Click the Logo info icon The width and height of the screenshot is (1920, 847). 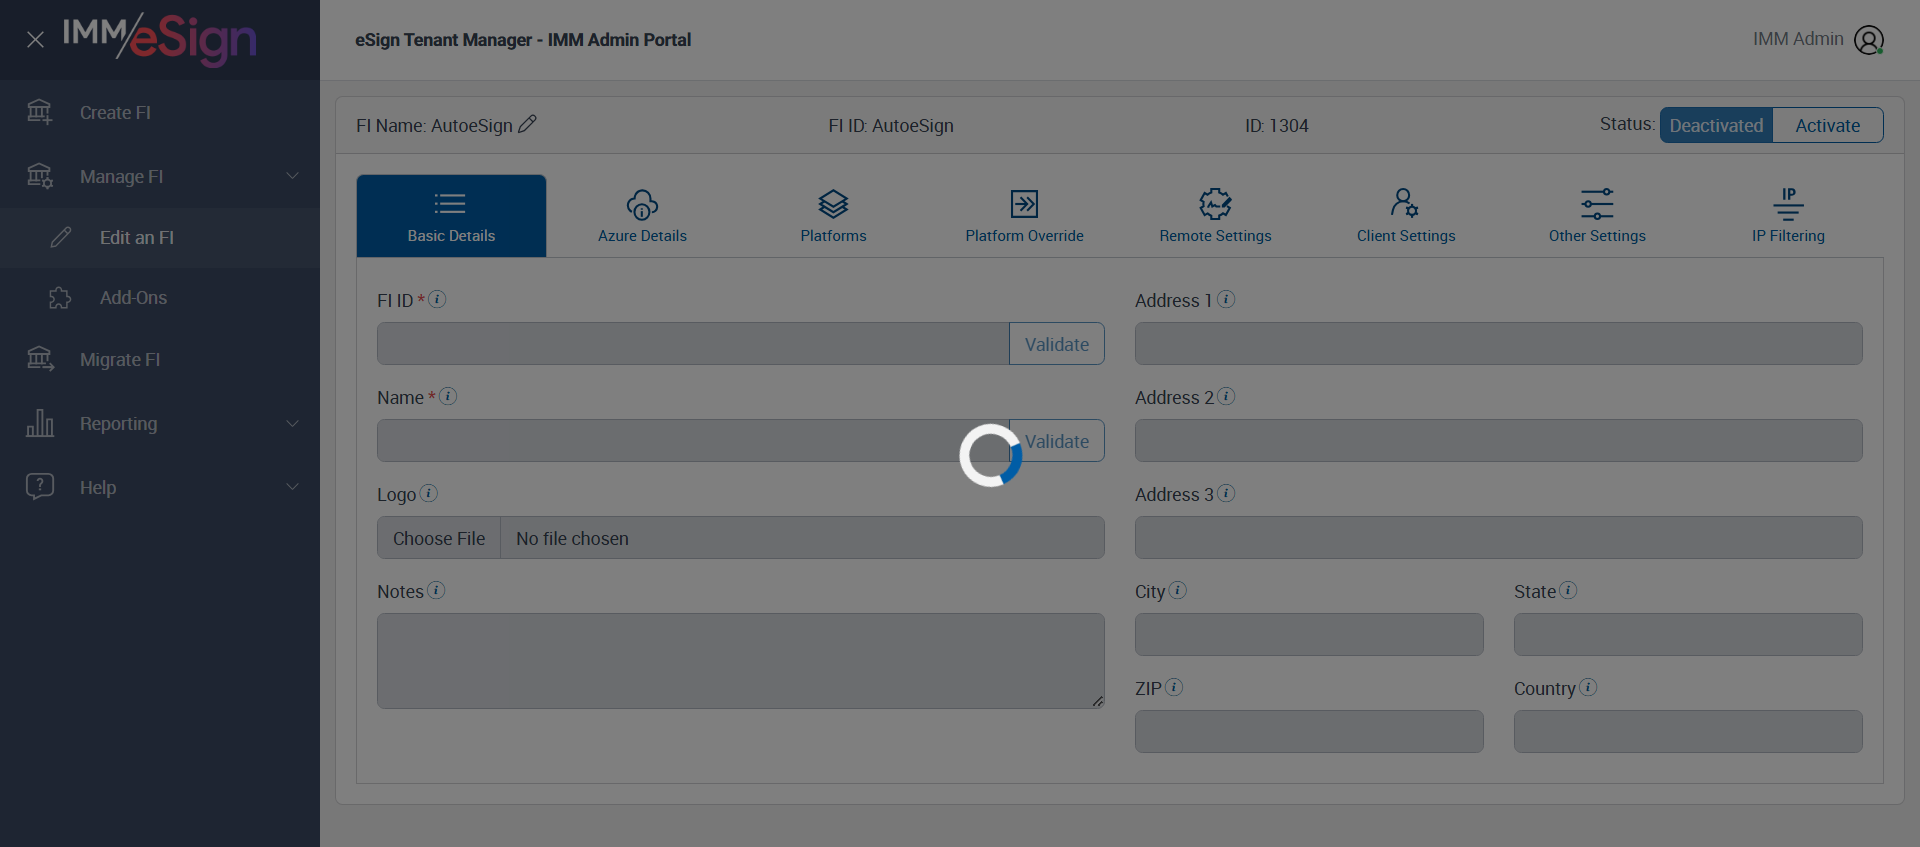coord(428,493)
